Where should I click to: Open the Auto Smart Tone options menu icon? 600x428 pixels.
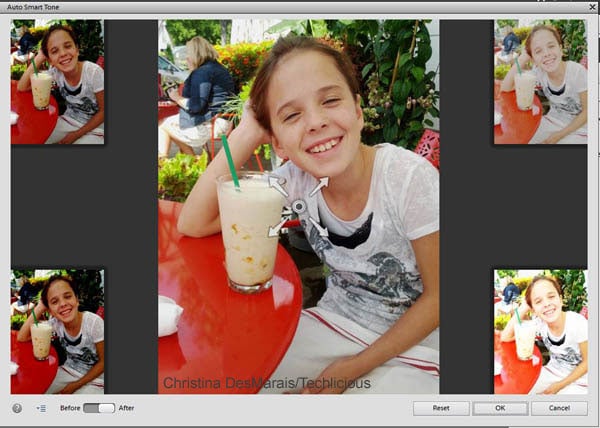pos(41,408)
